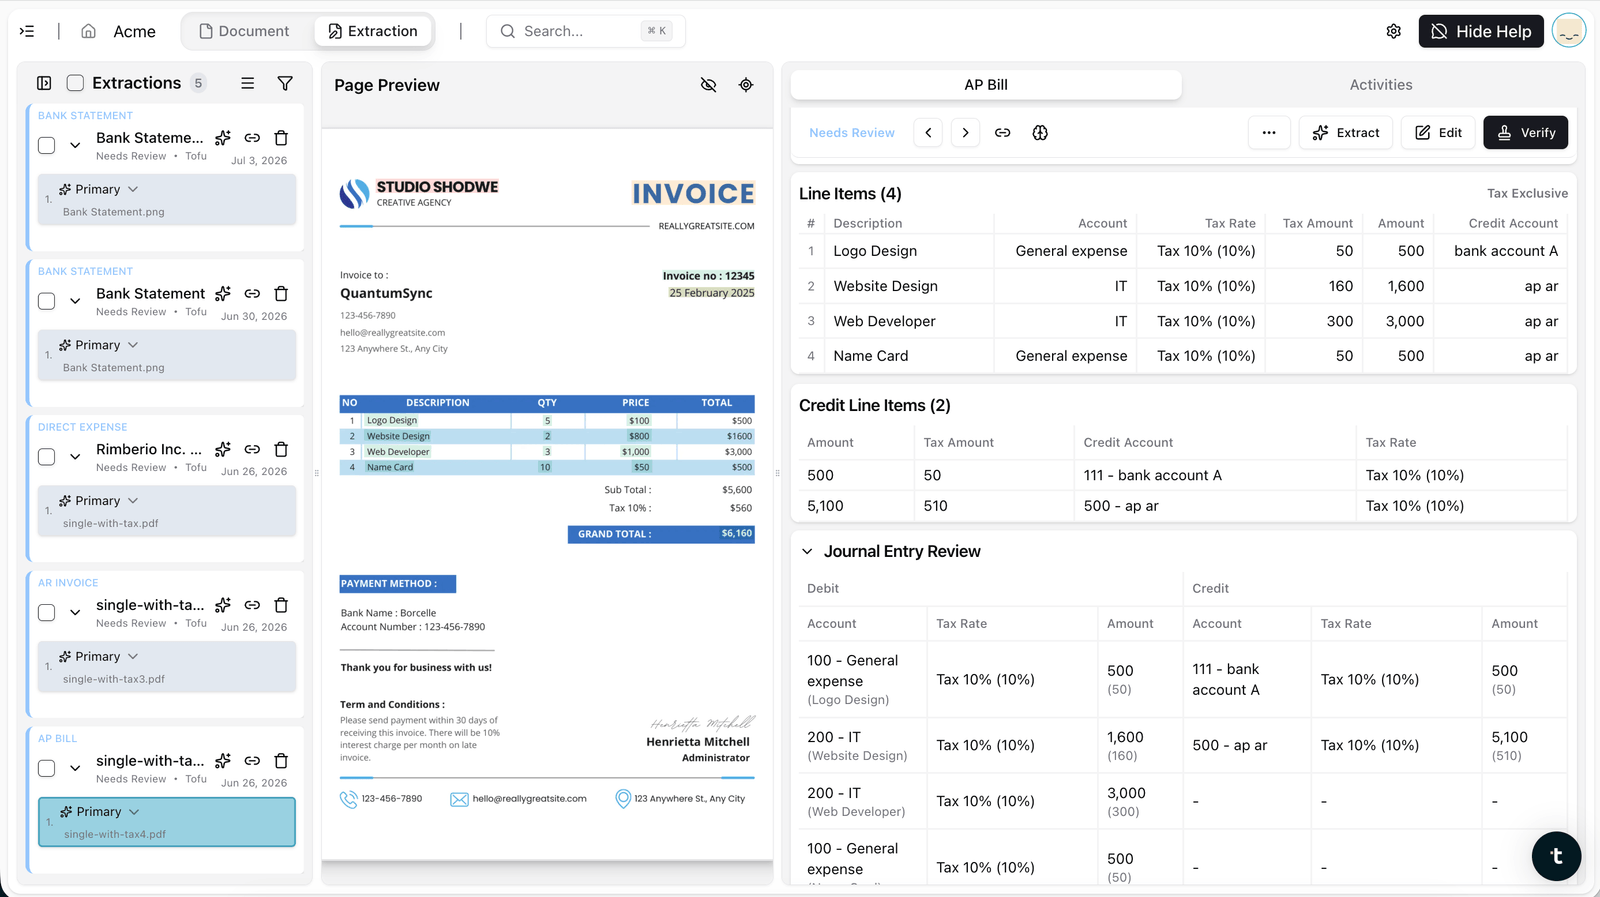Switch to the Document tab
This screenshot has height=897, width=1600.
click(x=245, y=31)
